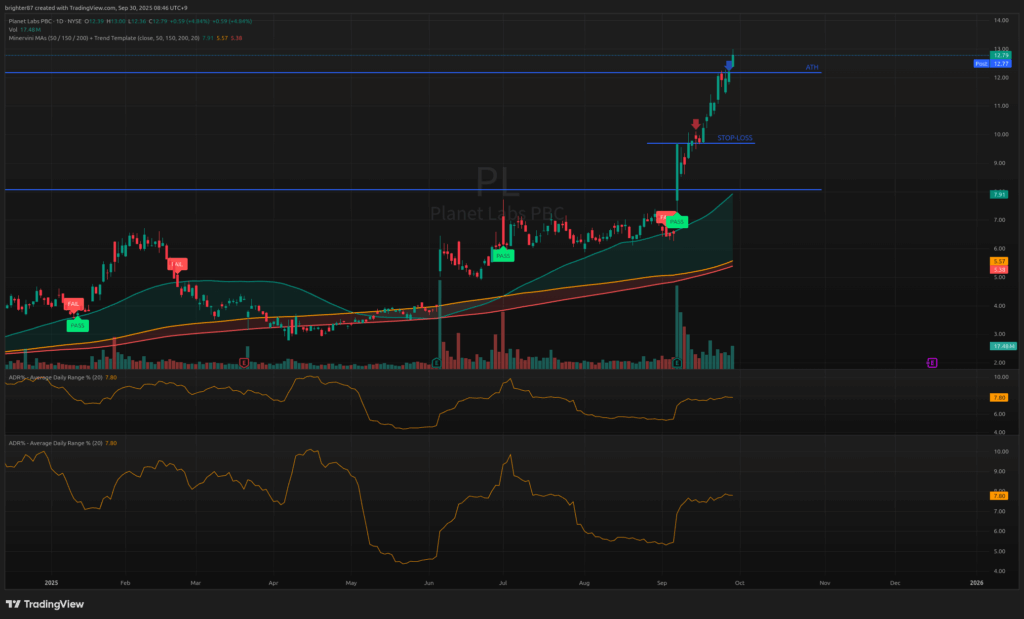Click the STOP-LOSS line label

click(735, 138)
